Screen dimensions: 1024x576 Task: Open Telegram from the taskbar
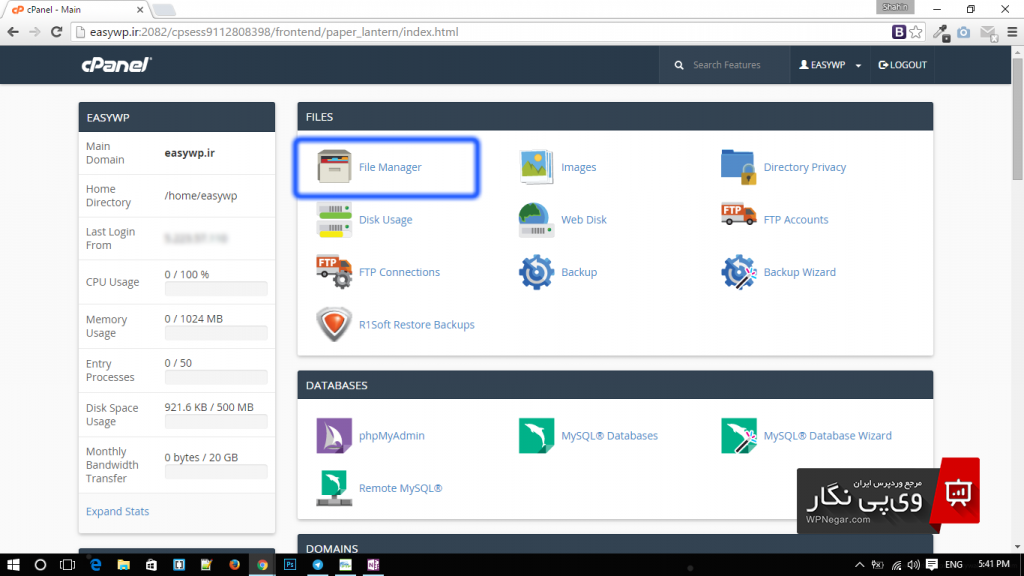point(318,565)
